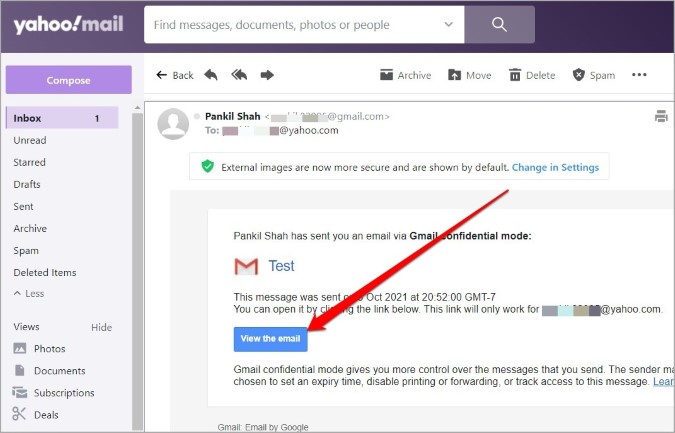Open the Spam folder in sidebar
The width and height of the screenshot is (675, 433).
[x=26, y=251]
